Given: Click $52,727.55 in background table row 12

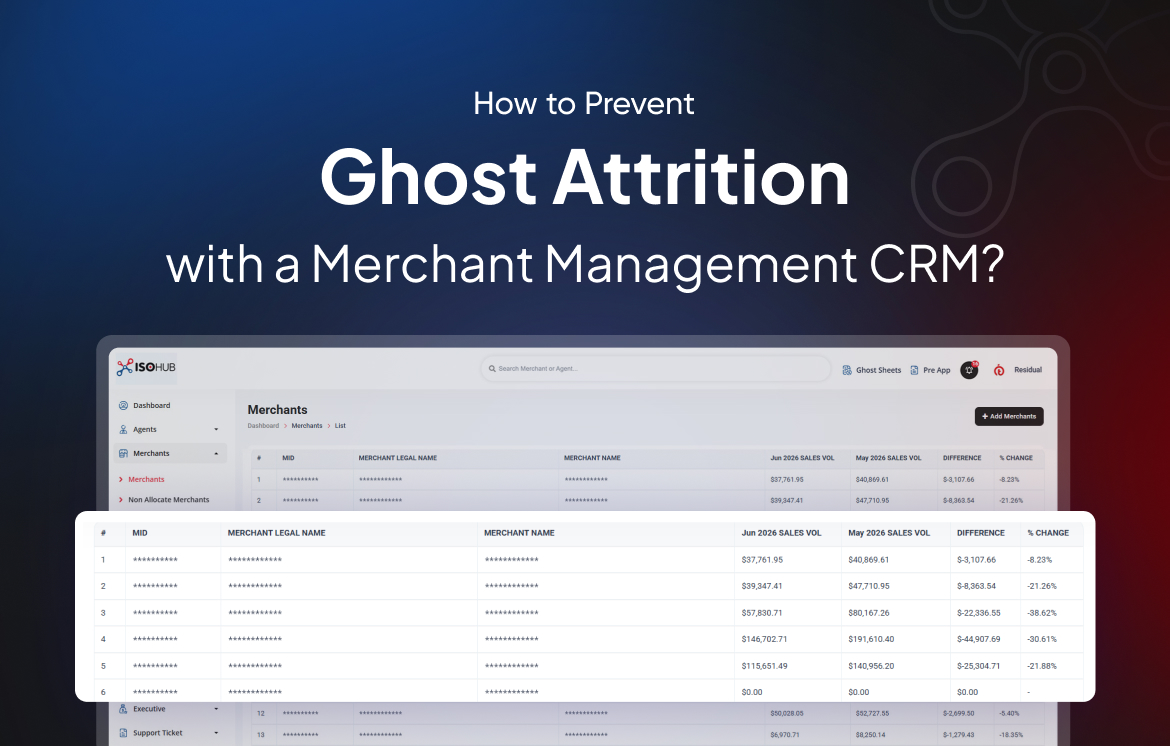Looking at the screenshot, I should (x=872, y=713).
